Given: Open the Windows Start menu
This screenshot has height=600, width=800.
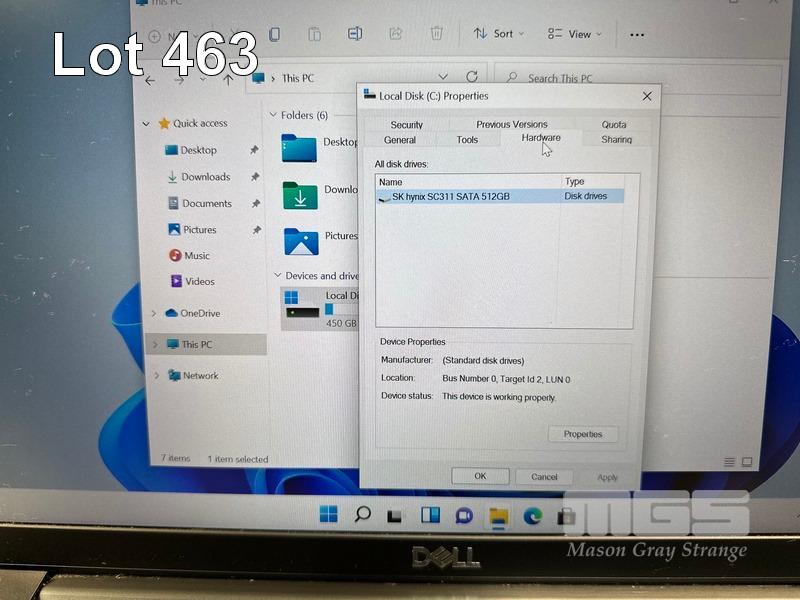Looking at the screenshot, I should [328, 515].
